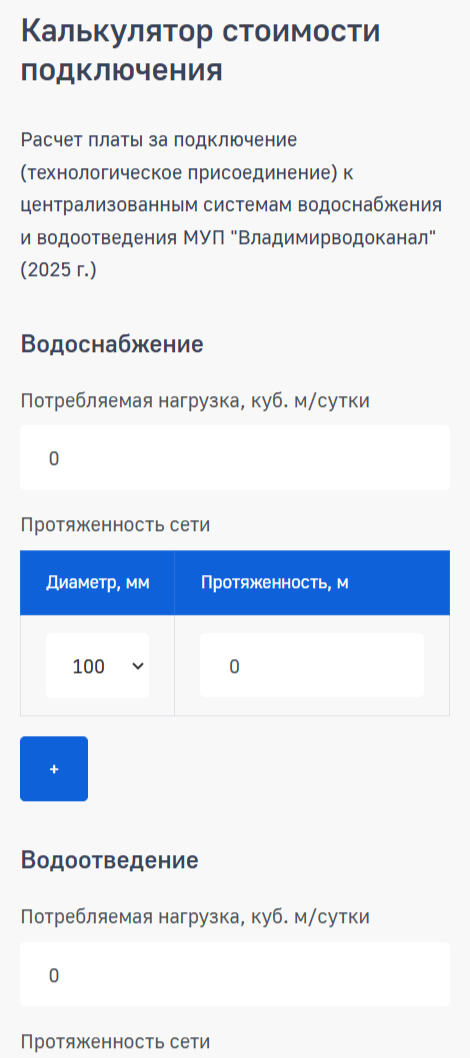Click the Водоотведение section heading

coord(109,860)
